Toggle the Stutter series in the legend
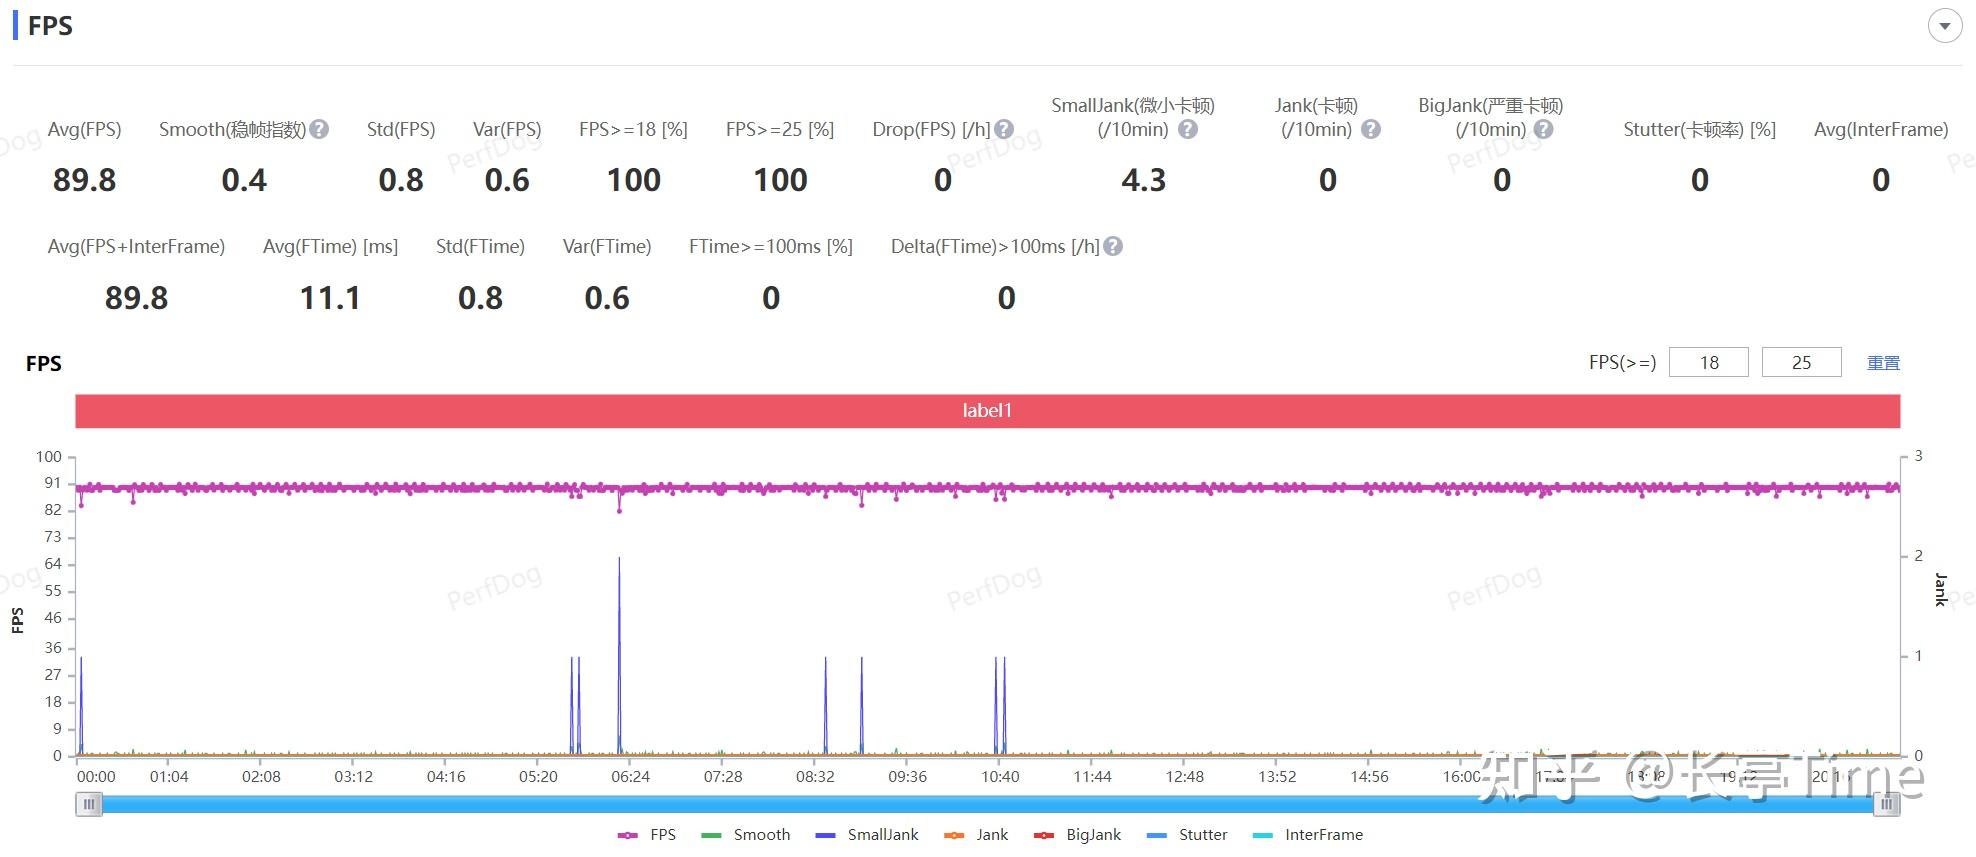Screen dimensions: 1976x857 tap(1187, 834)
